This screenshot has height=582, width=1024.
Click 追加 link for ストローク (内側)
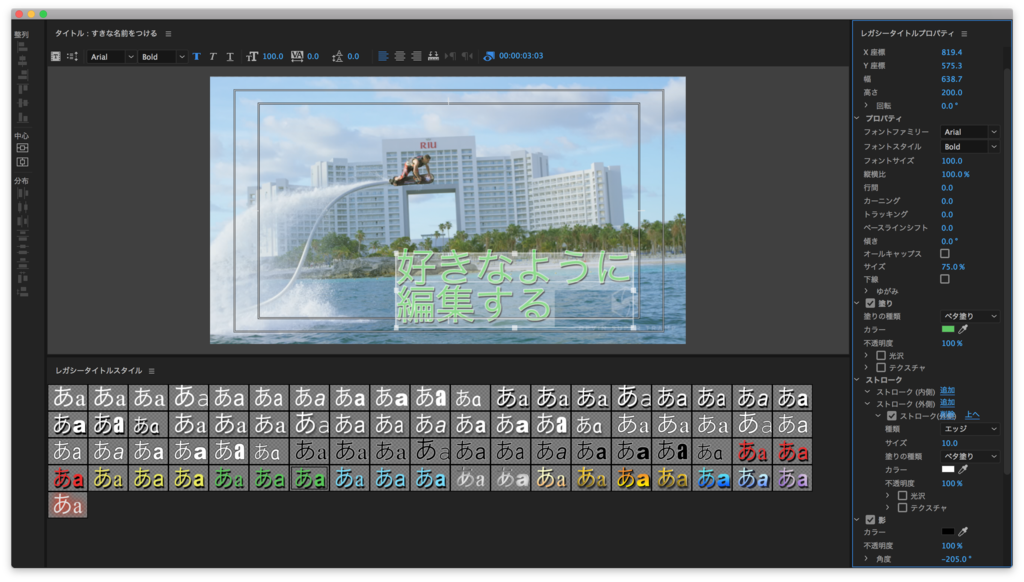click(x=948, y=391)
